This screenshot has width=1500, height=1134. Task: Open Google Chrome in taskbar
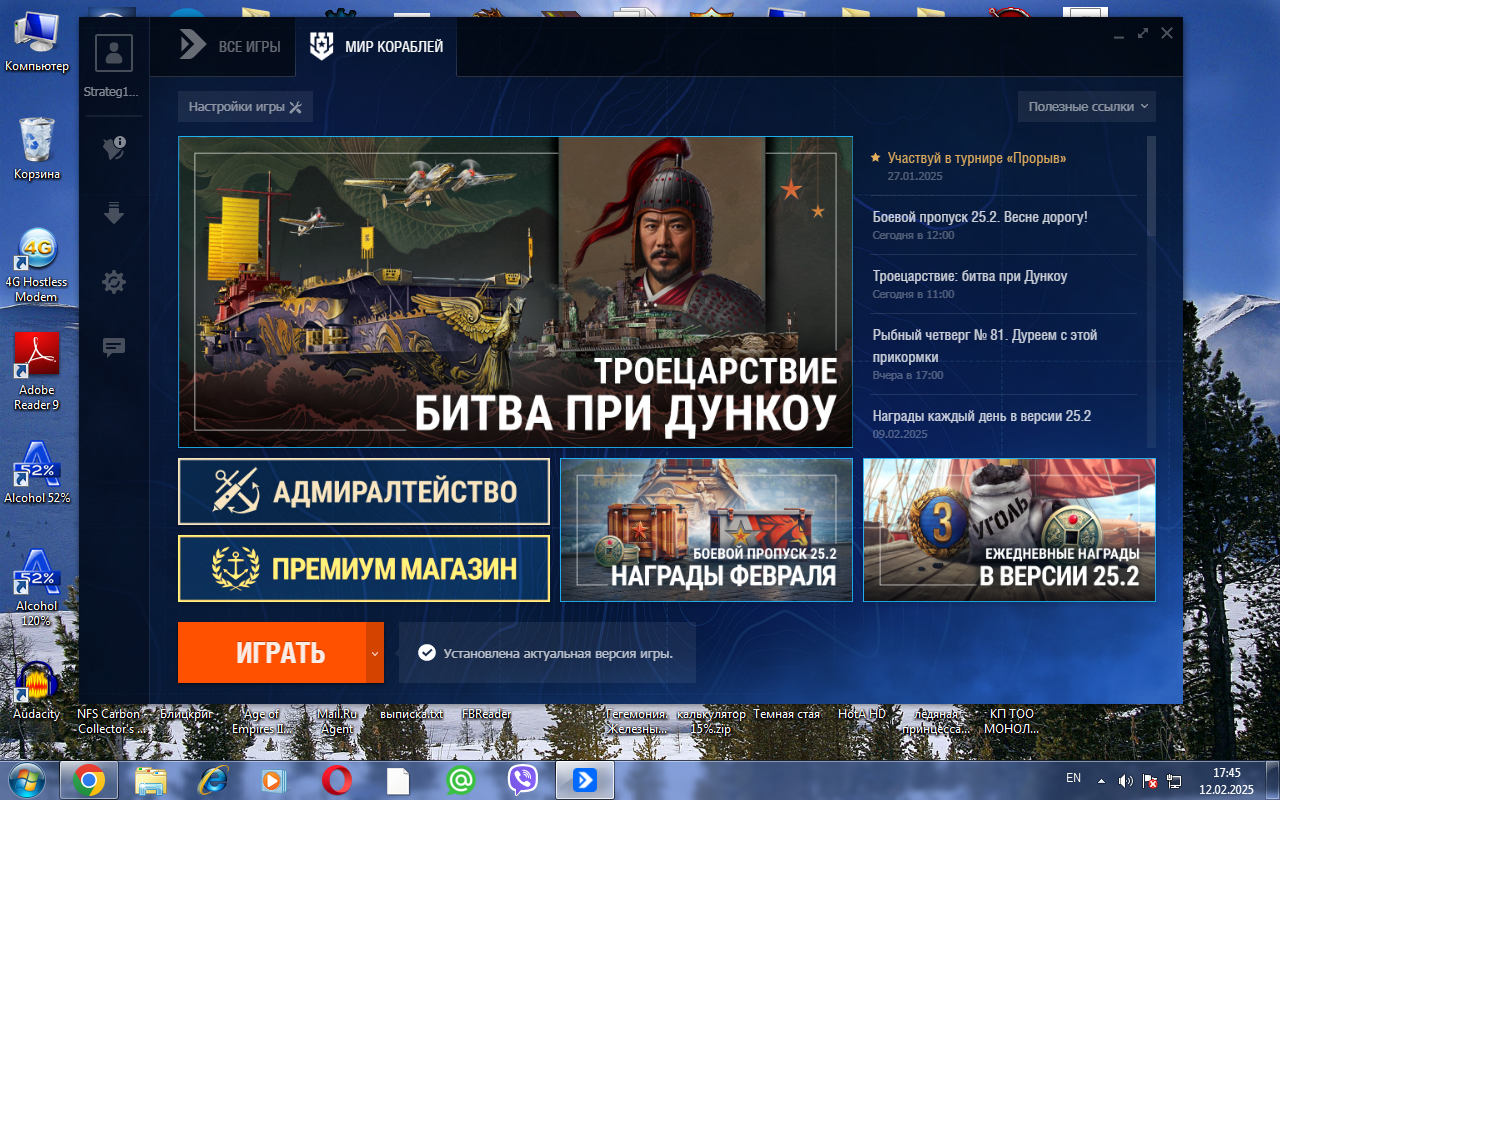pyautogui.click(x=89, y=780)
